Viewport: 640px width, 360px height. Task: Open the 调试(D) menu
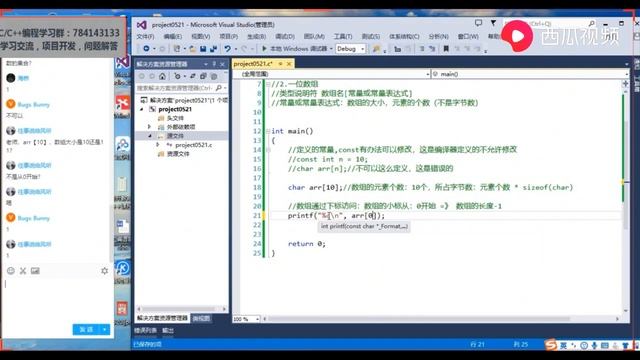[x=285, y=36]
